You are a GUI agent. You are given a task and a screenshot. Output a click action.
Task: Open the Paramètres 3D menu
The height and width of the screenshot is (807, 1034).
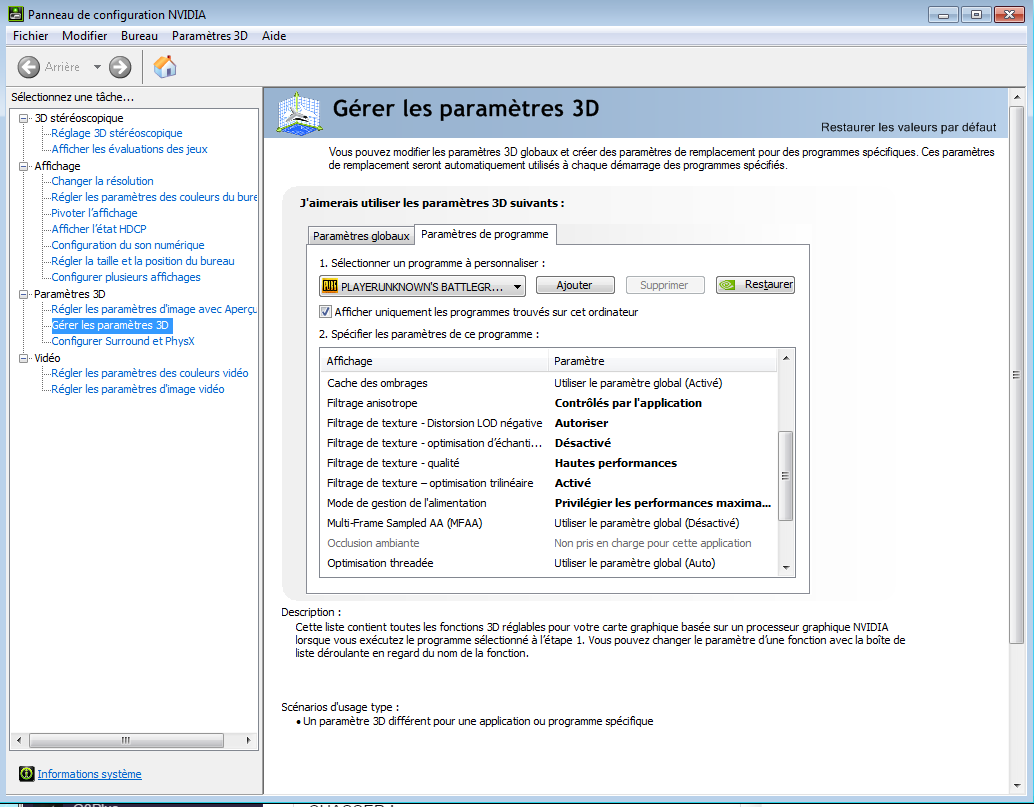[209, 36]
